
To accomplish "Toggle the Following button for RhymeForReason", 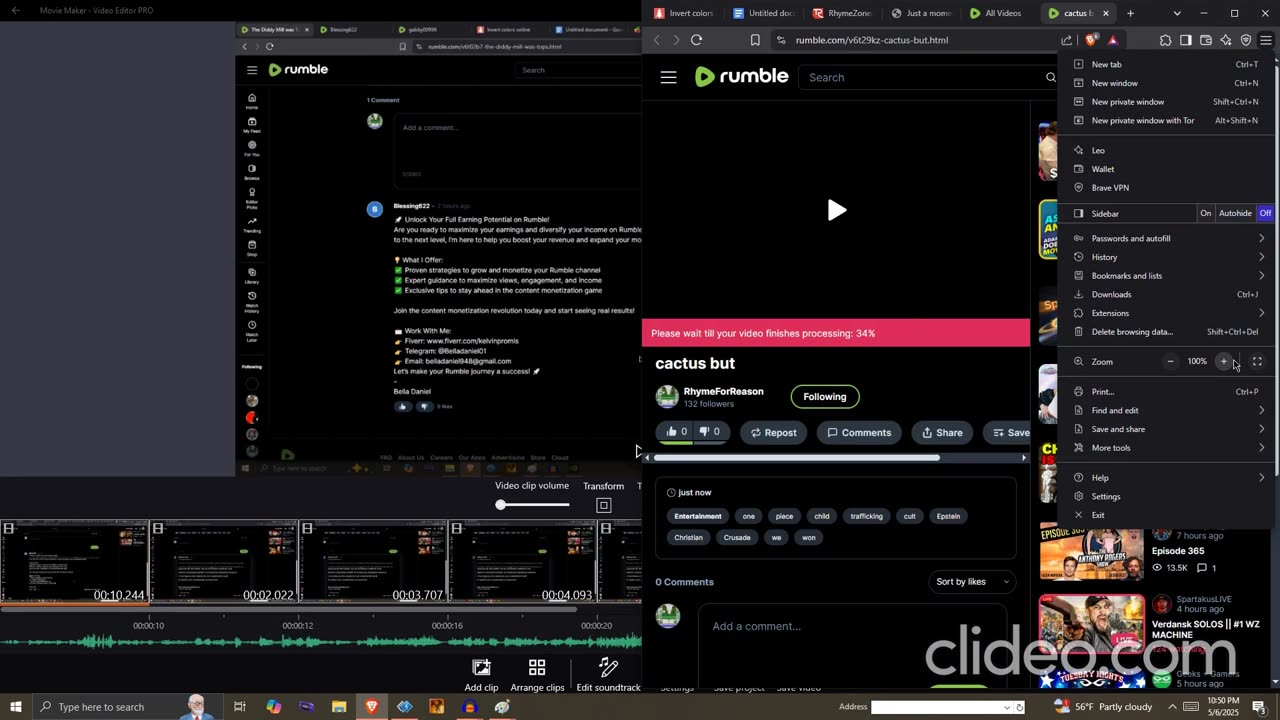I will coord(825,397).
